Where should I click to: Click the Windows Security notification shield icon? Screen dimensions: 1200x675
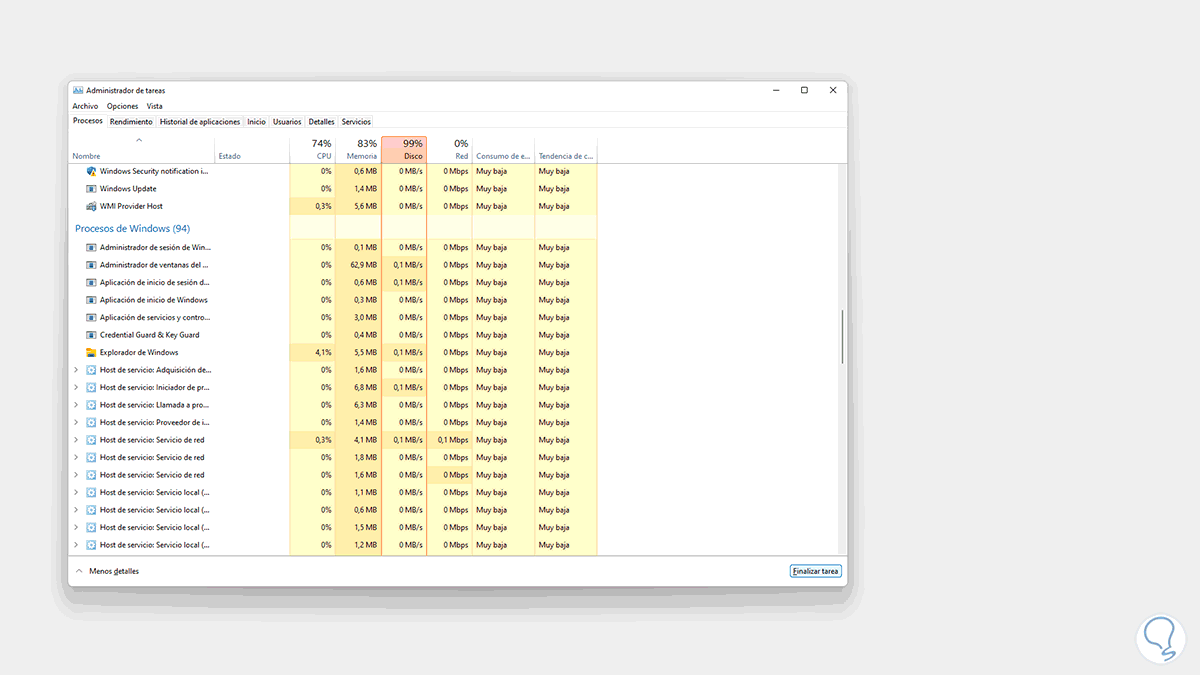click(91, 171)
